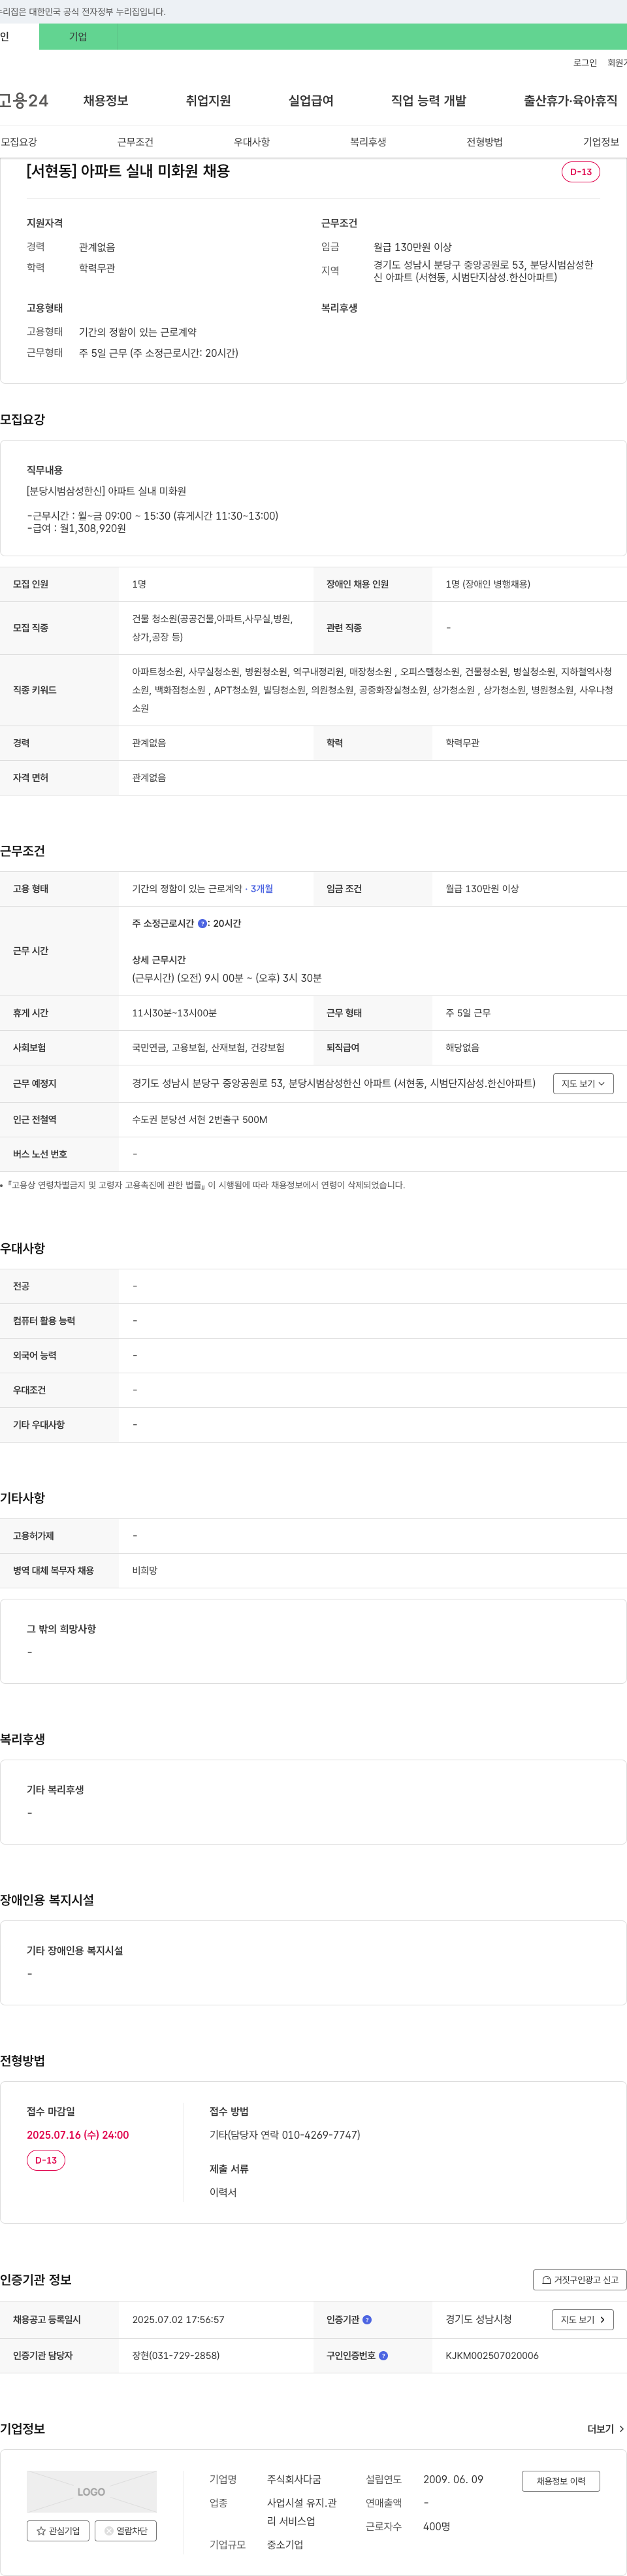Viewport: 627px width, 2576px height.
Task: Jump to 전형방법 section tab
Action: [x=485, y=142]
